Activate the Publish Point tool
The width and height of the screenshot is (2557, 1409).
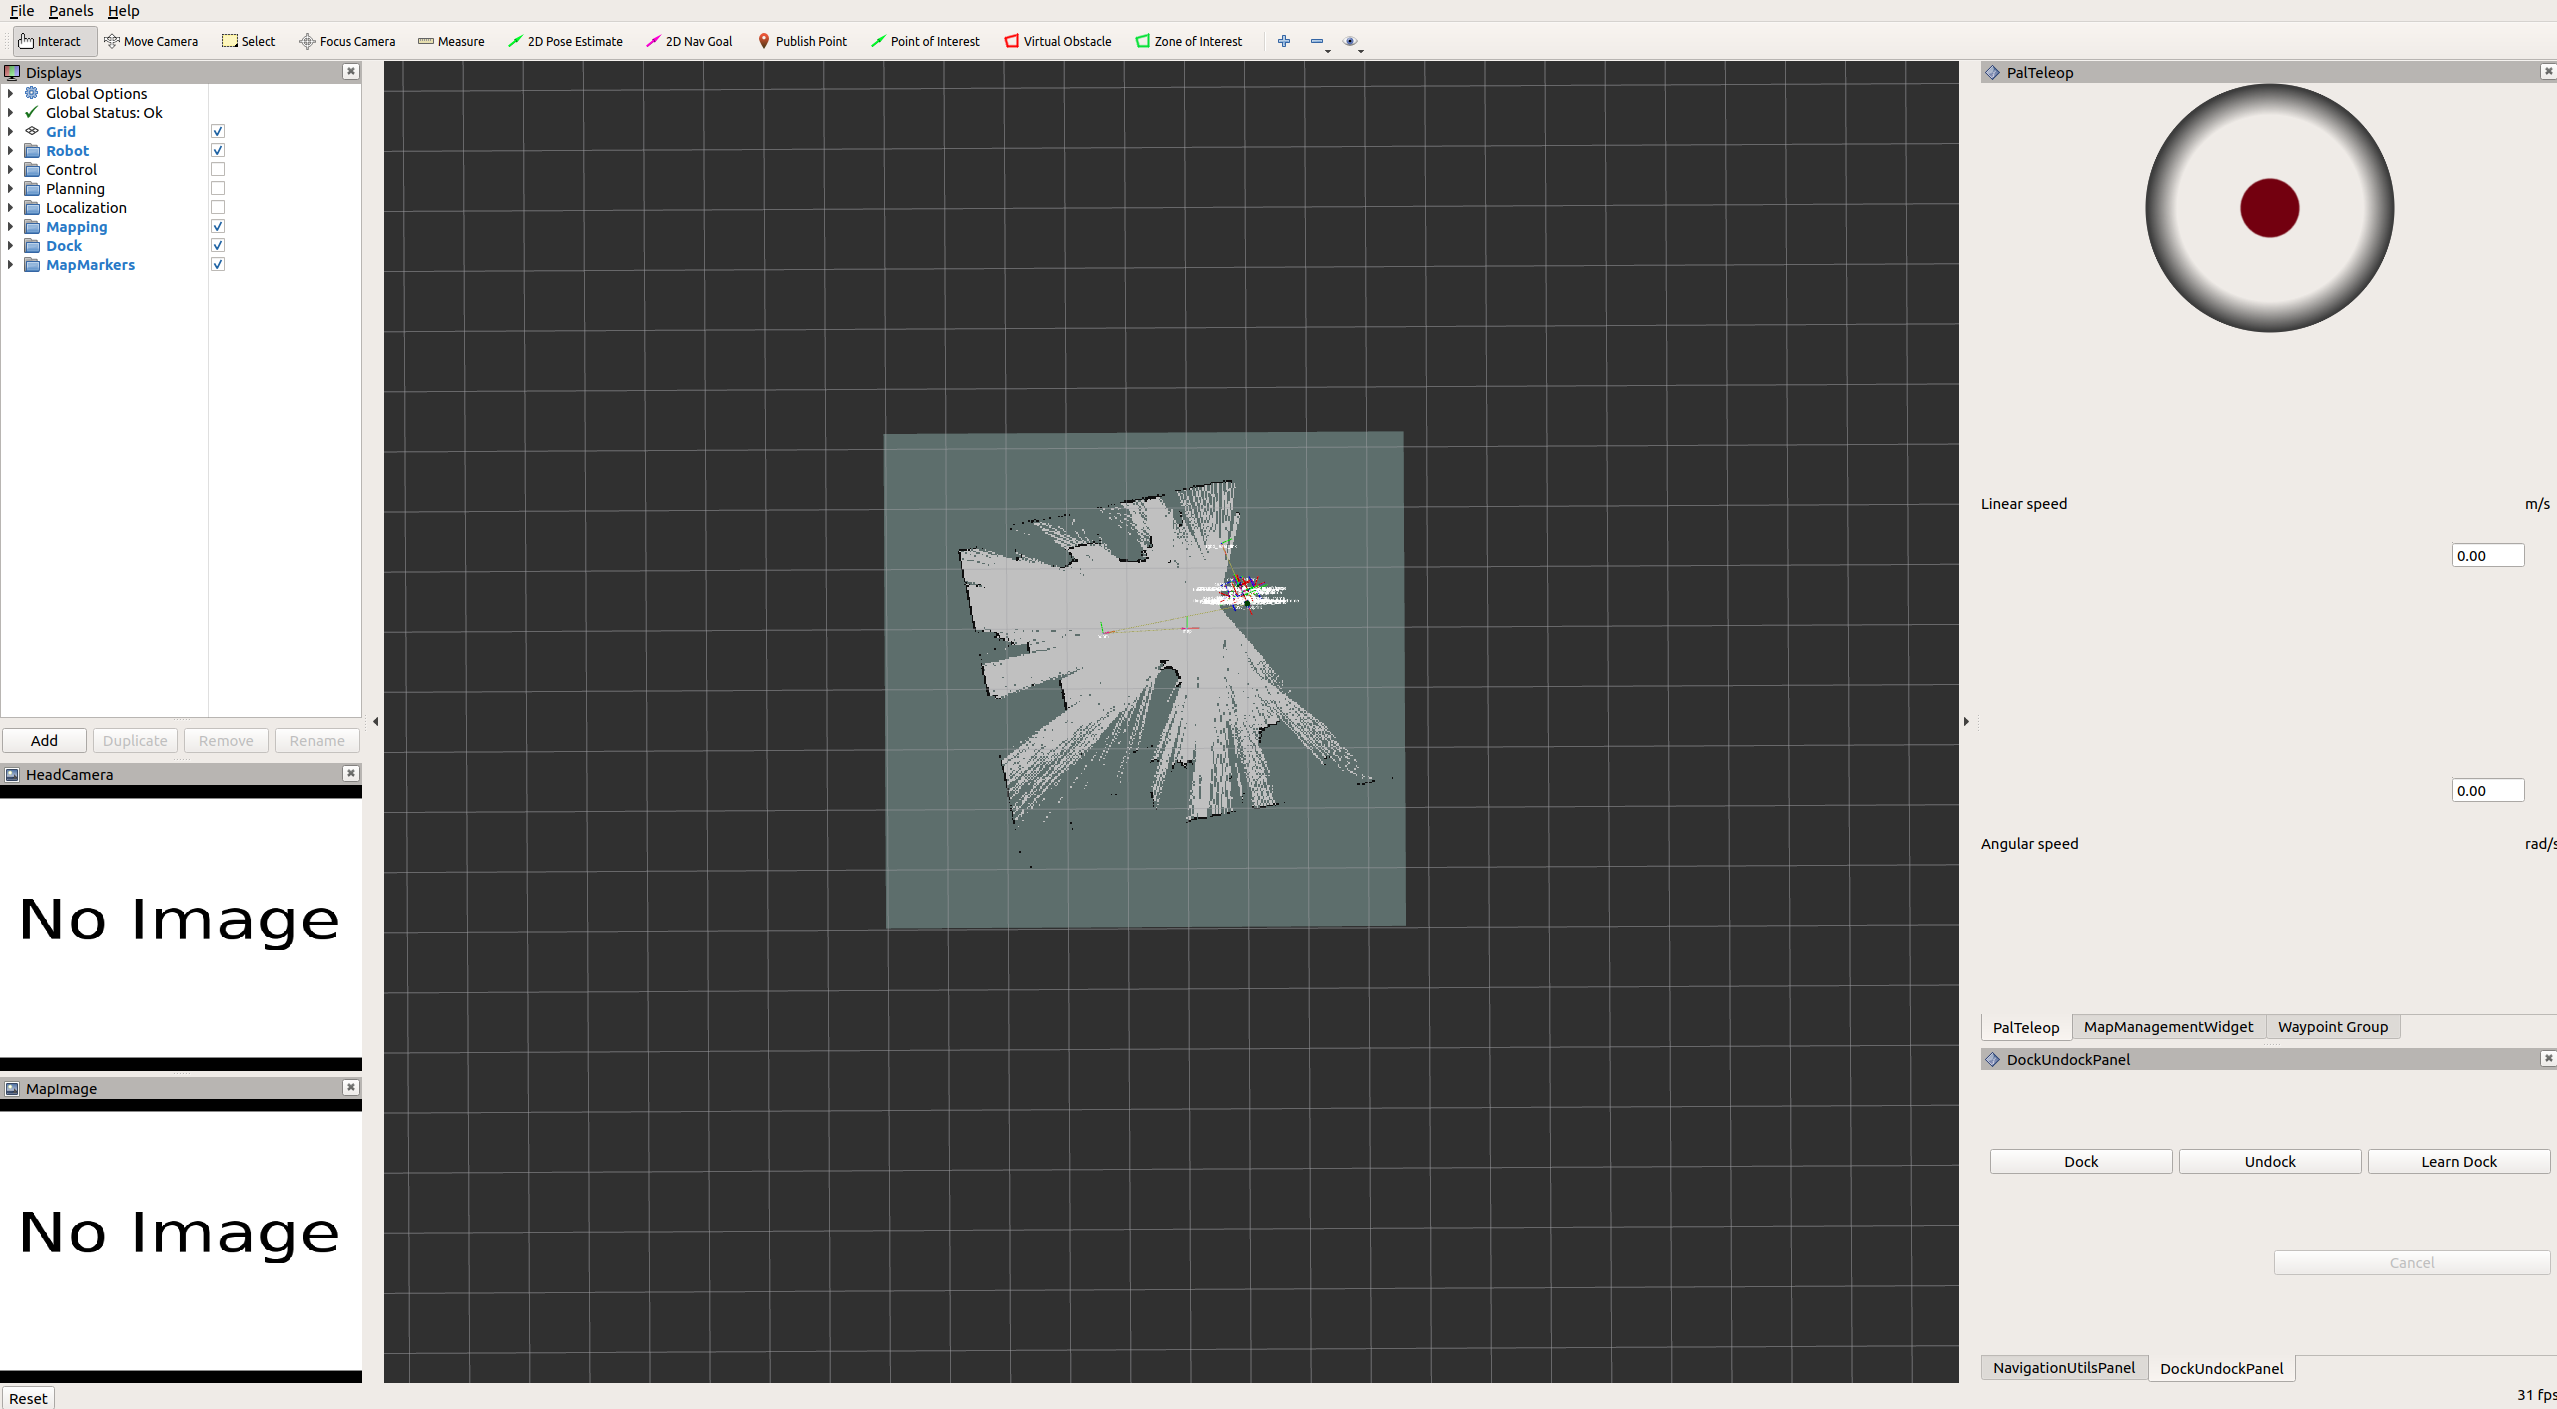[x=802, y=41]
